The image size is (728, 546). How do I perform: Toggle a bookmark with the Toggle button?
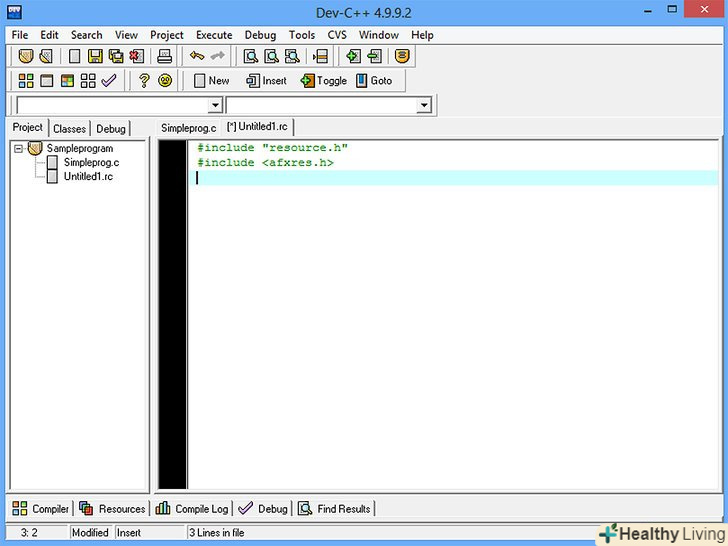(x=324, y=81)
